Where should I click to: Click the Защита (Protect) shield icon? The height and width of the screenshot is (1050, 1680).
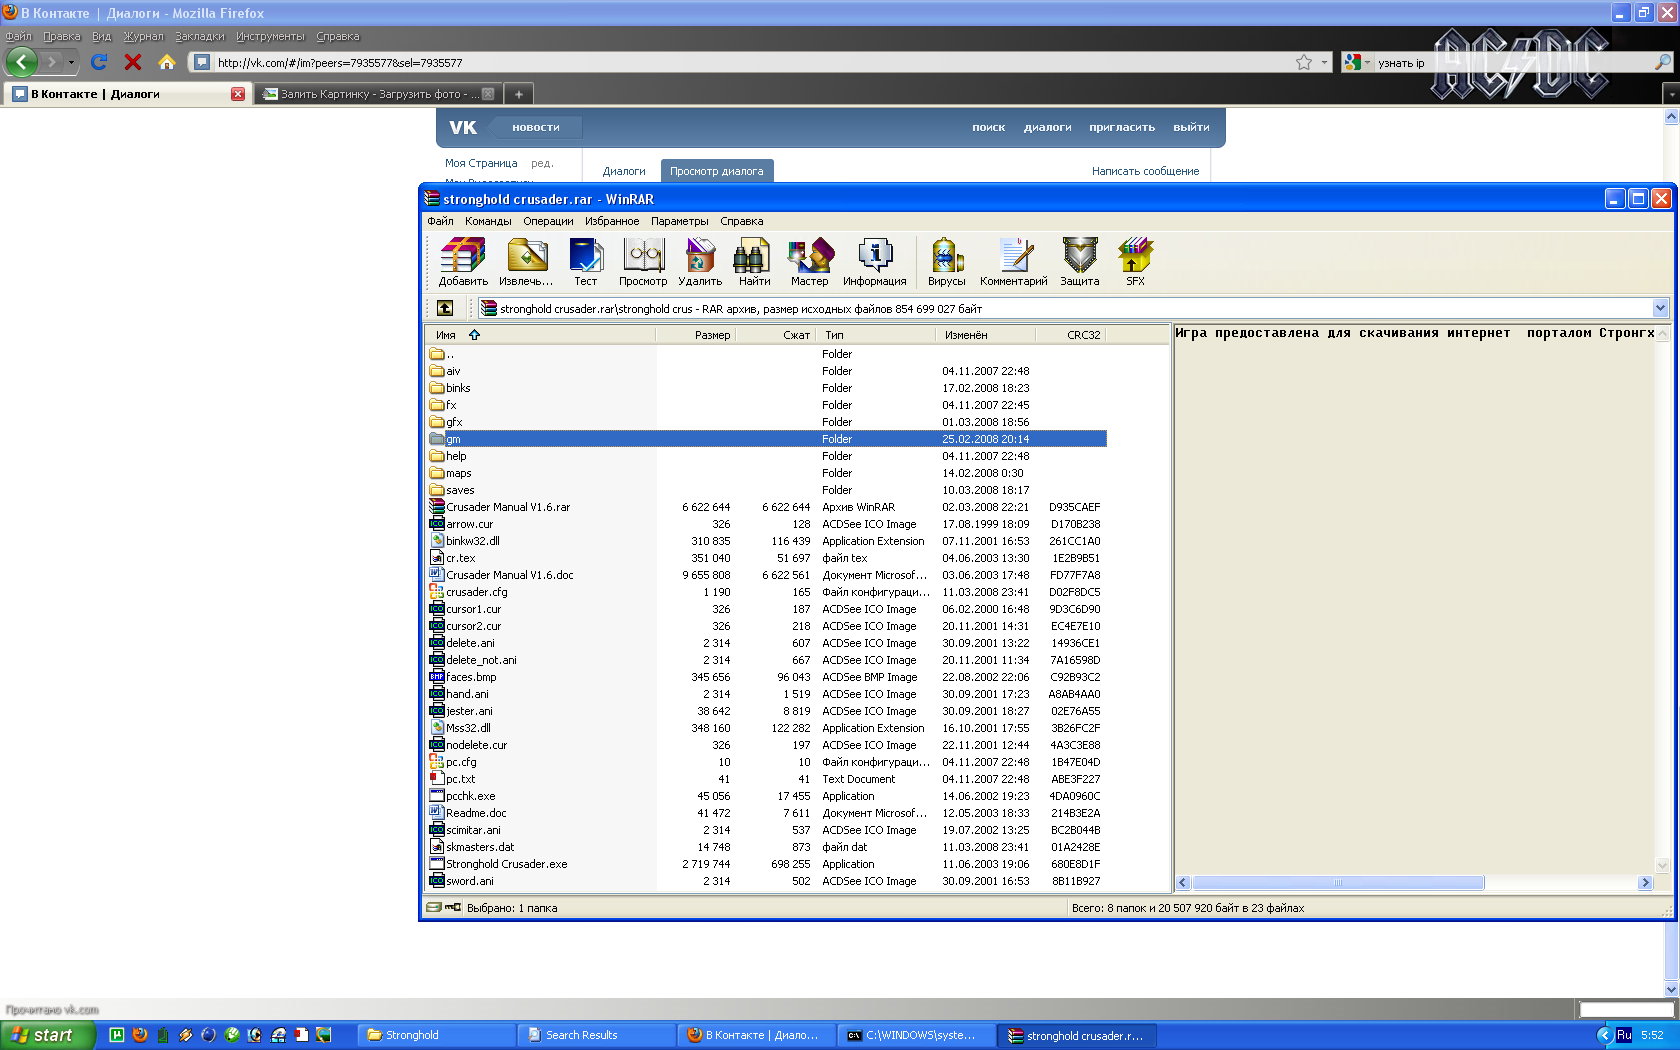click(x=1080, y=262)
